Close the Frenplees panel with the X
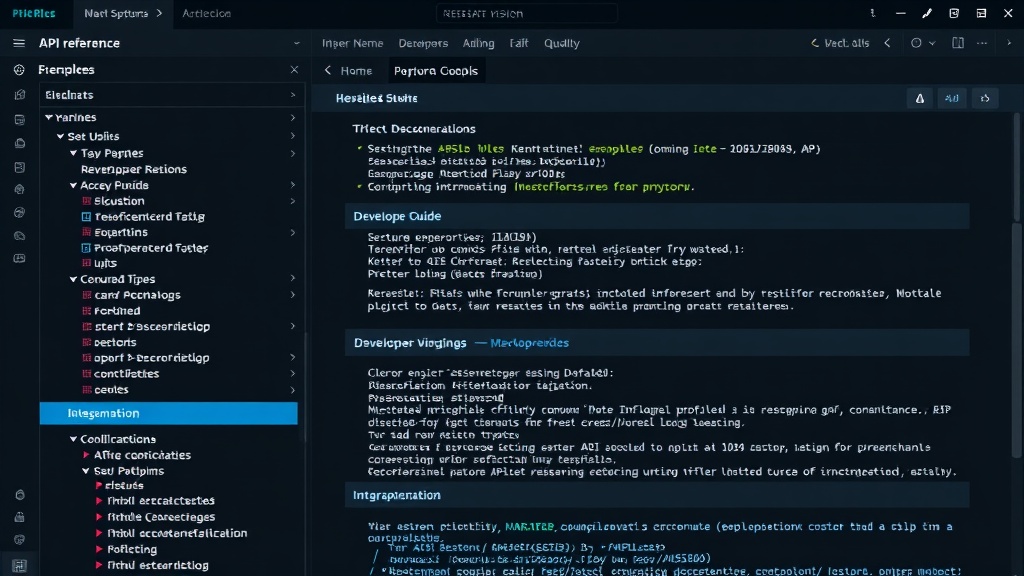 pos(294,70)
